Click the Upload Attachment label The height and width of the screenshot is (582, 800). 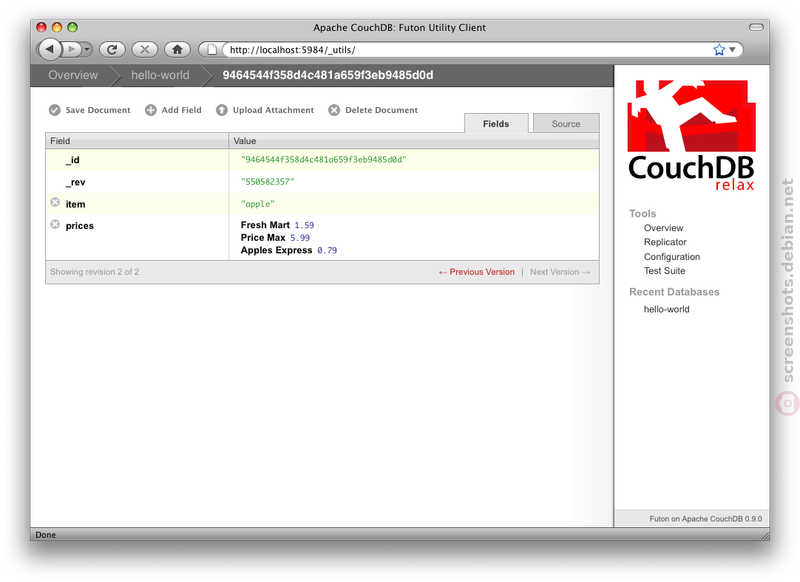point(273,110)
